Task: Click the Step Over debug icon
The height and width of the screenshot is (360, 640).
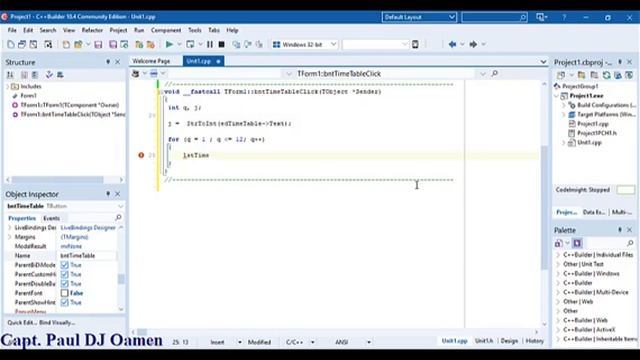Action: [x=248, y=44]
